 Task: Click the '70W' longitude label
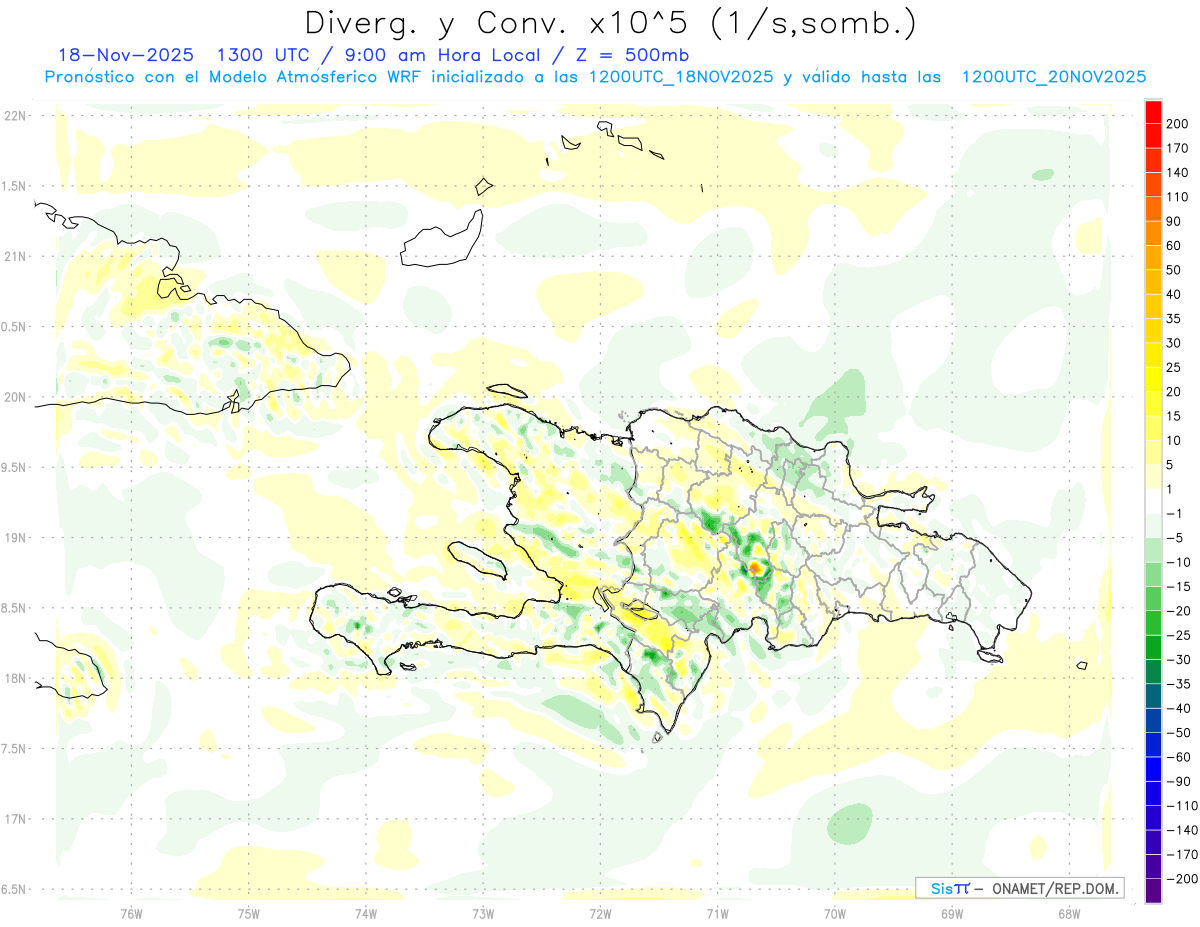click(x=835, y=913)
